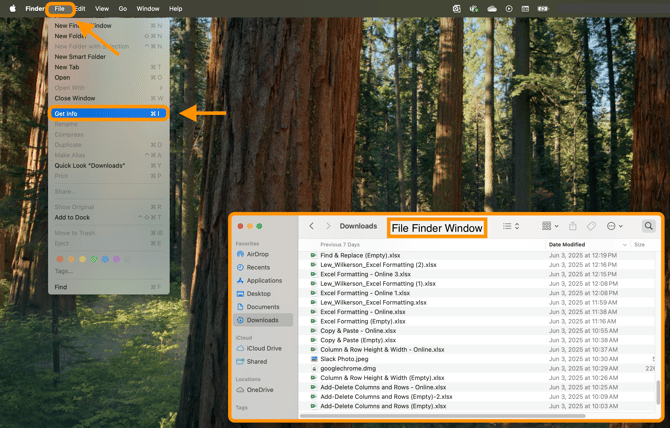670x428 pixels.
Task: Select New Smart Folder menu entry
Action: [80, 56]
